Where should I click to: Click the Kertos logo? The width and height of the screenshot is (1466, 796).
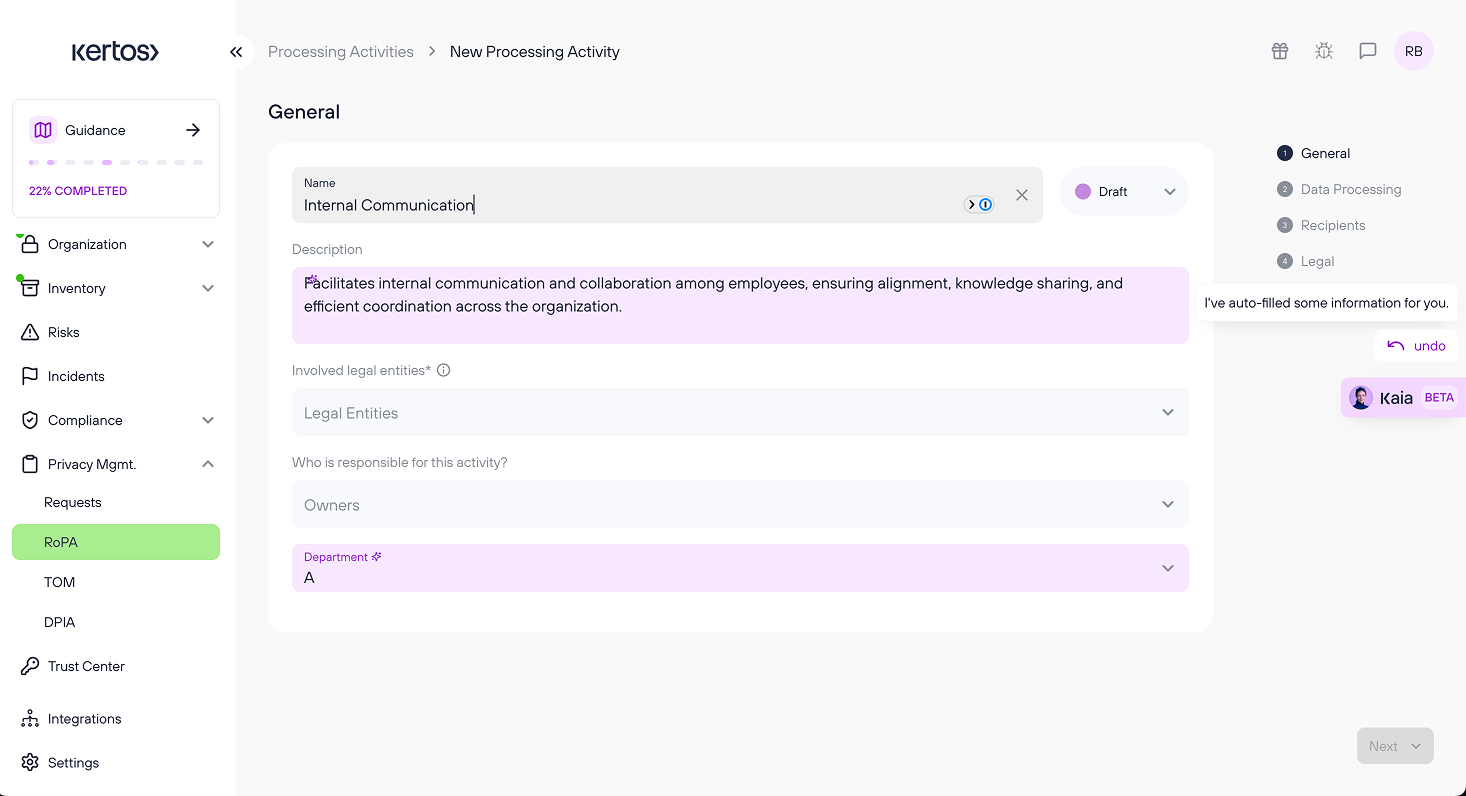(x=115, y=52)
